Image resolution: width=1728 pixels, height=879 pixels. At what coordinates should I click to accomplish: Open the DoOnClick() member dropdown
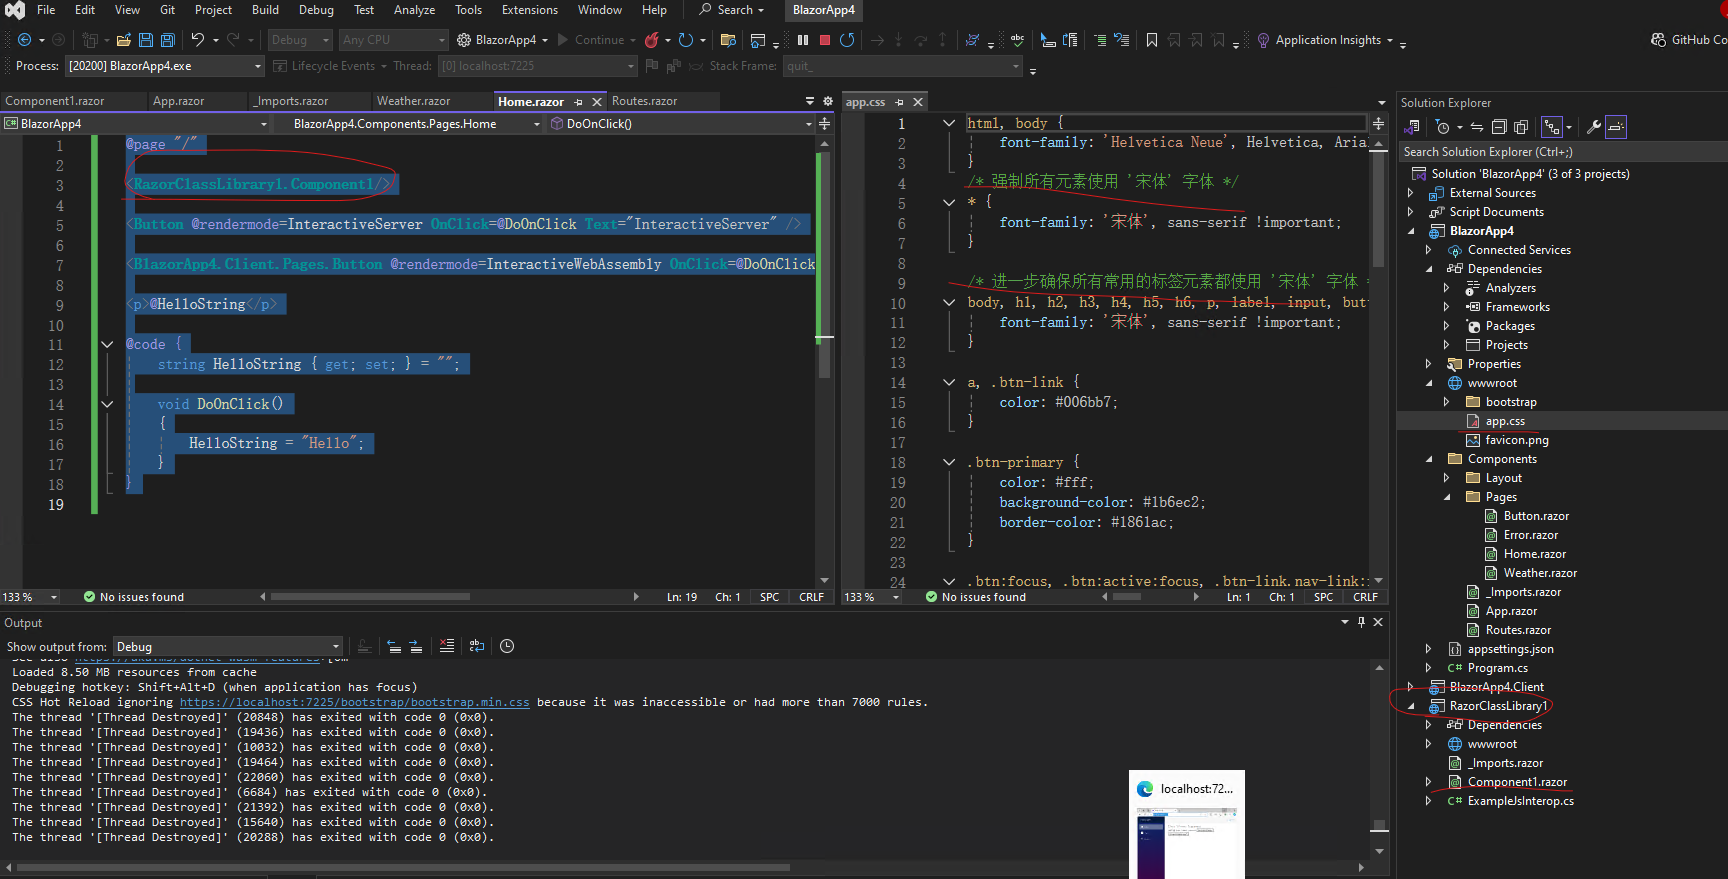coord(682,124)
